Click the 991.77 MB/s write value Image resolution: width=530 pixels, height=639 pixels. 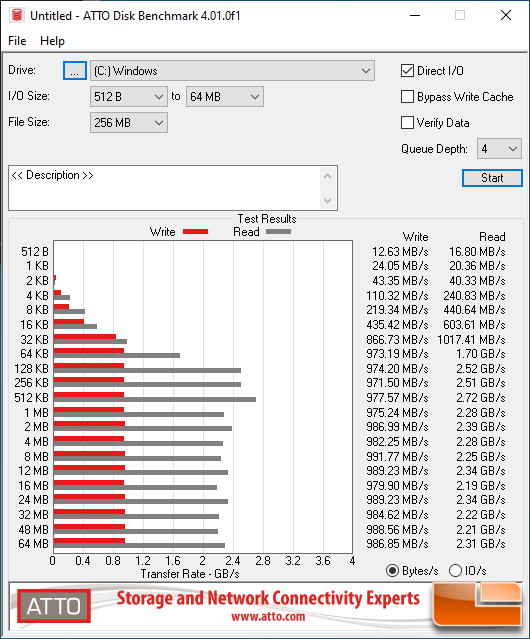pyautogui.click(x=397, y=456)
